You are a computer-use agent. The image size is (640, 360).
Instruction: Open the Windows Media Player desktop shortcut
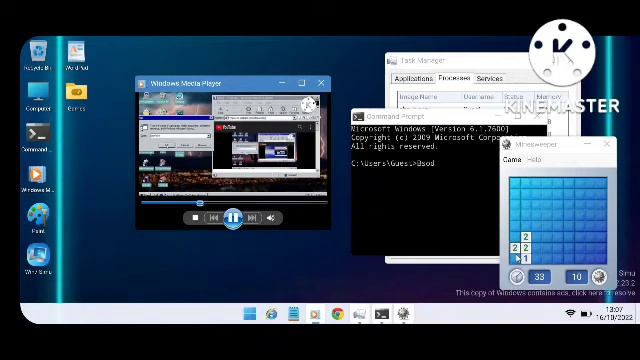[38, 178]
